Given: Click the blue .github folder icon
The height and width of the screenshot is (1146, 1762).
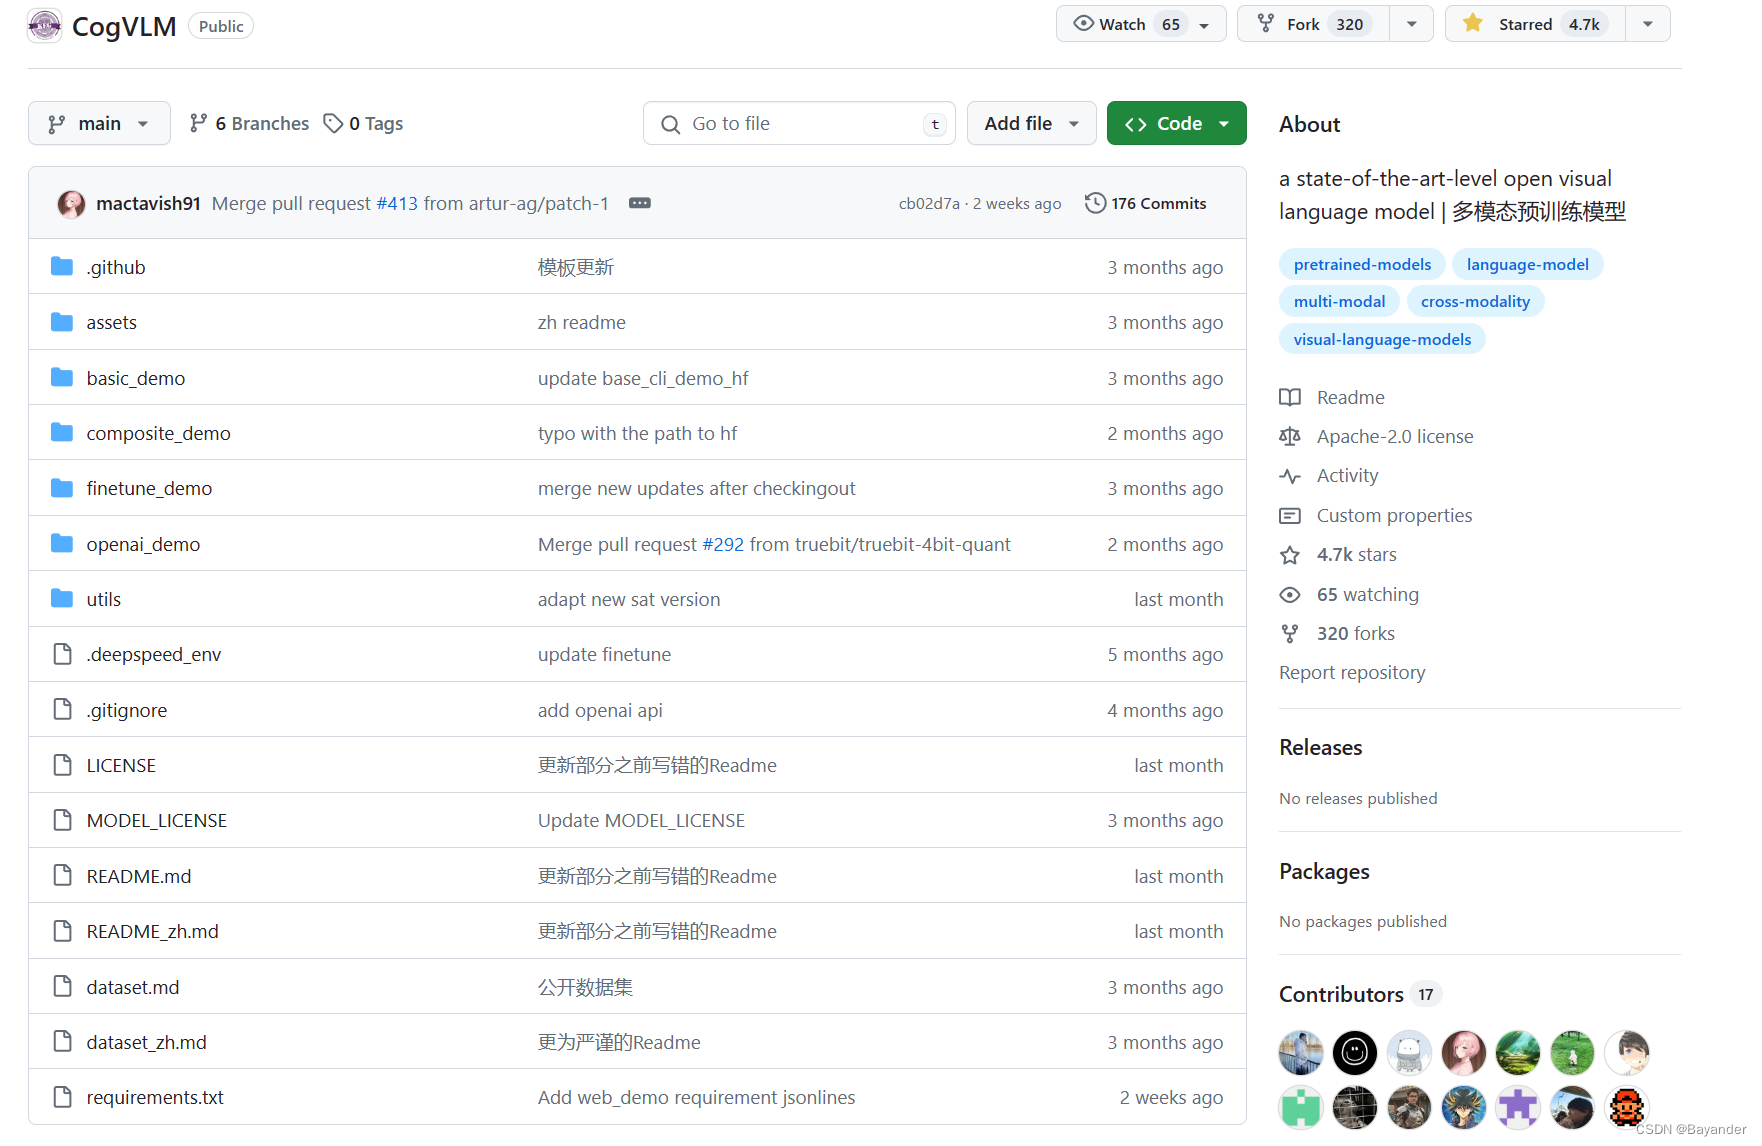Looking at the screenshot, I should 63,266.
